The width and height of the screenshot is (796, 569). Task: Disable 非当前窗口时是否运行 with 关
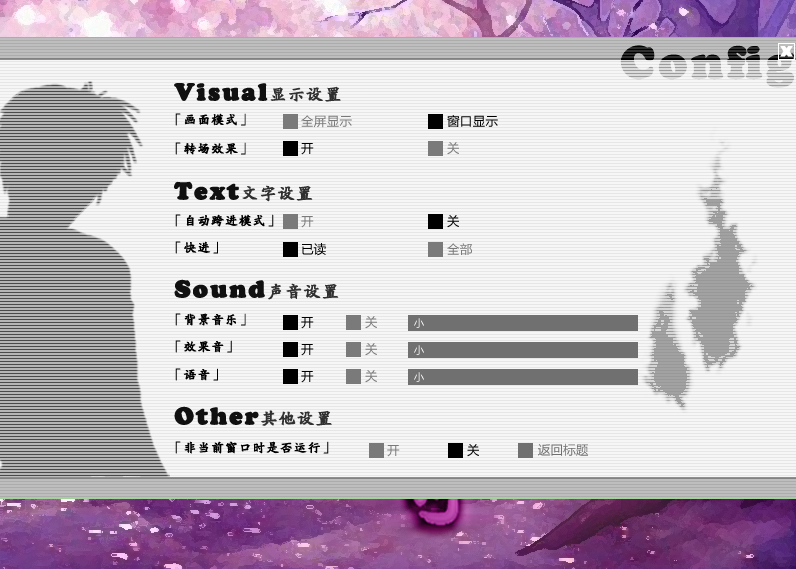coord(463,450)
